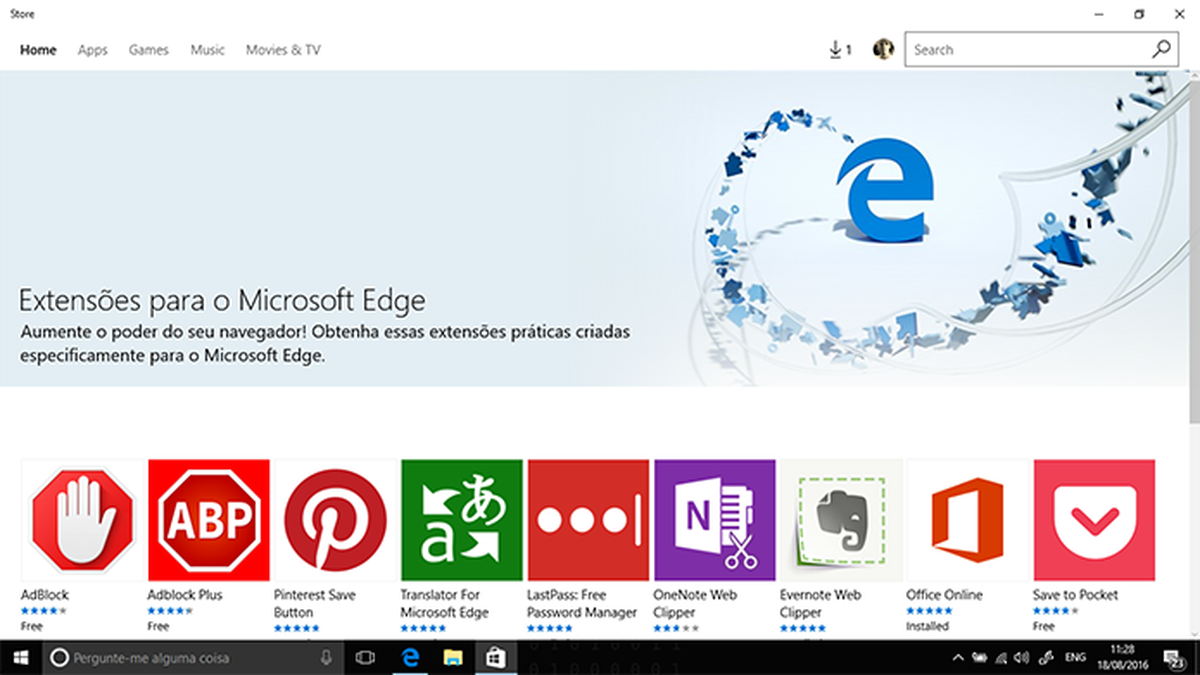The image size is (1200, 675).
Task: Open the Save to Pocket extension
Action: [x=1094, y=520]
